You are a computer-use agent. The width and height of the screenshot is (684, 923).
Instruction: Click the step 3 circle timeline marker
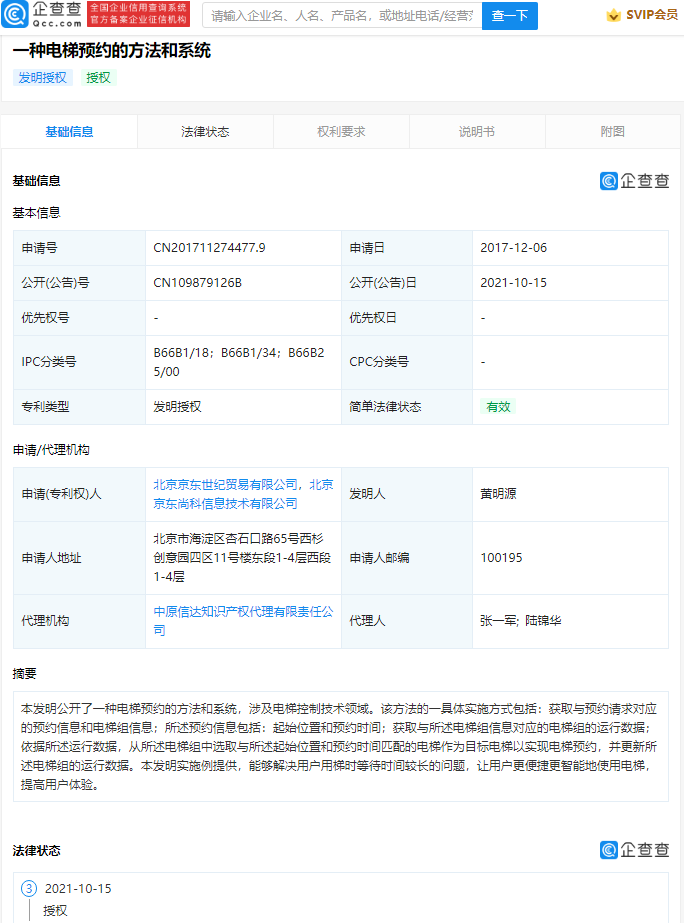[x=29, y=888]
